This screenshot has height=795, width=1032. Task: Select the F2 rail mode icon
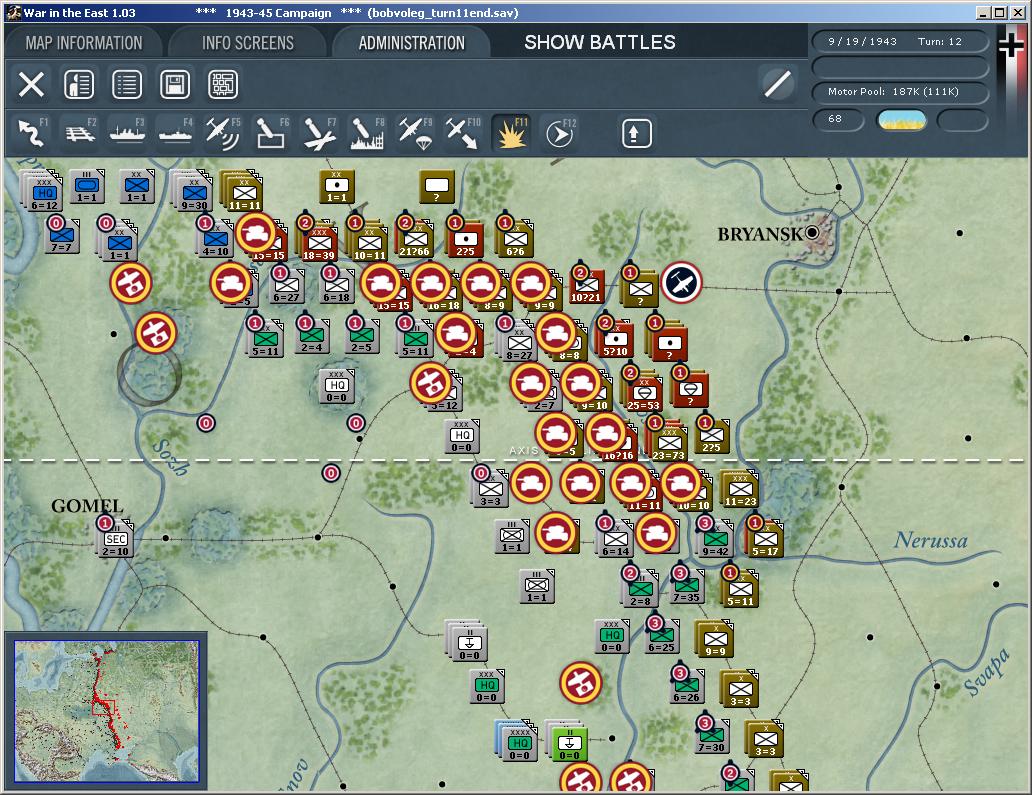pos(80,133)
